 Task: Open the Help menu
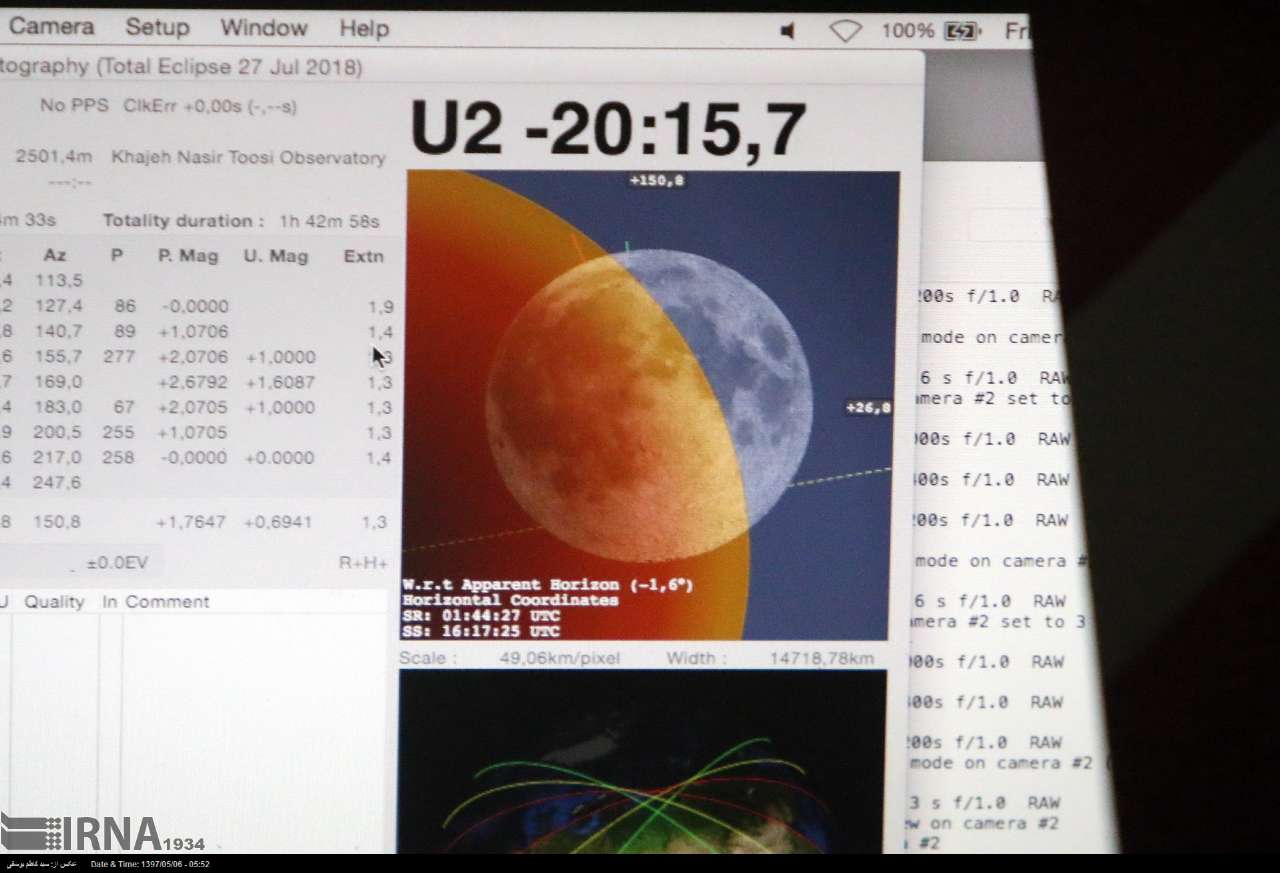click(364, 28)
